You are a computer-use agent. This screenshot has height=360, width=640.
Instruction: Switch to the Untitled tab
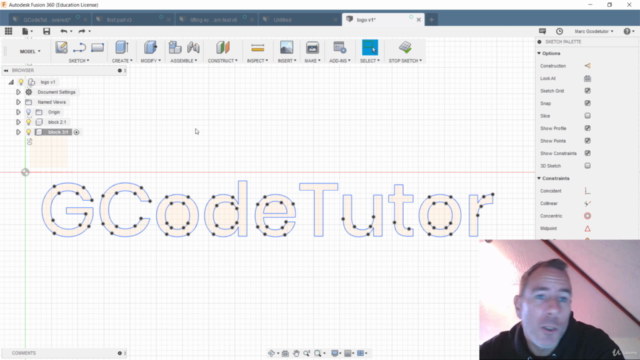299,20
